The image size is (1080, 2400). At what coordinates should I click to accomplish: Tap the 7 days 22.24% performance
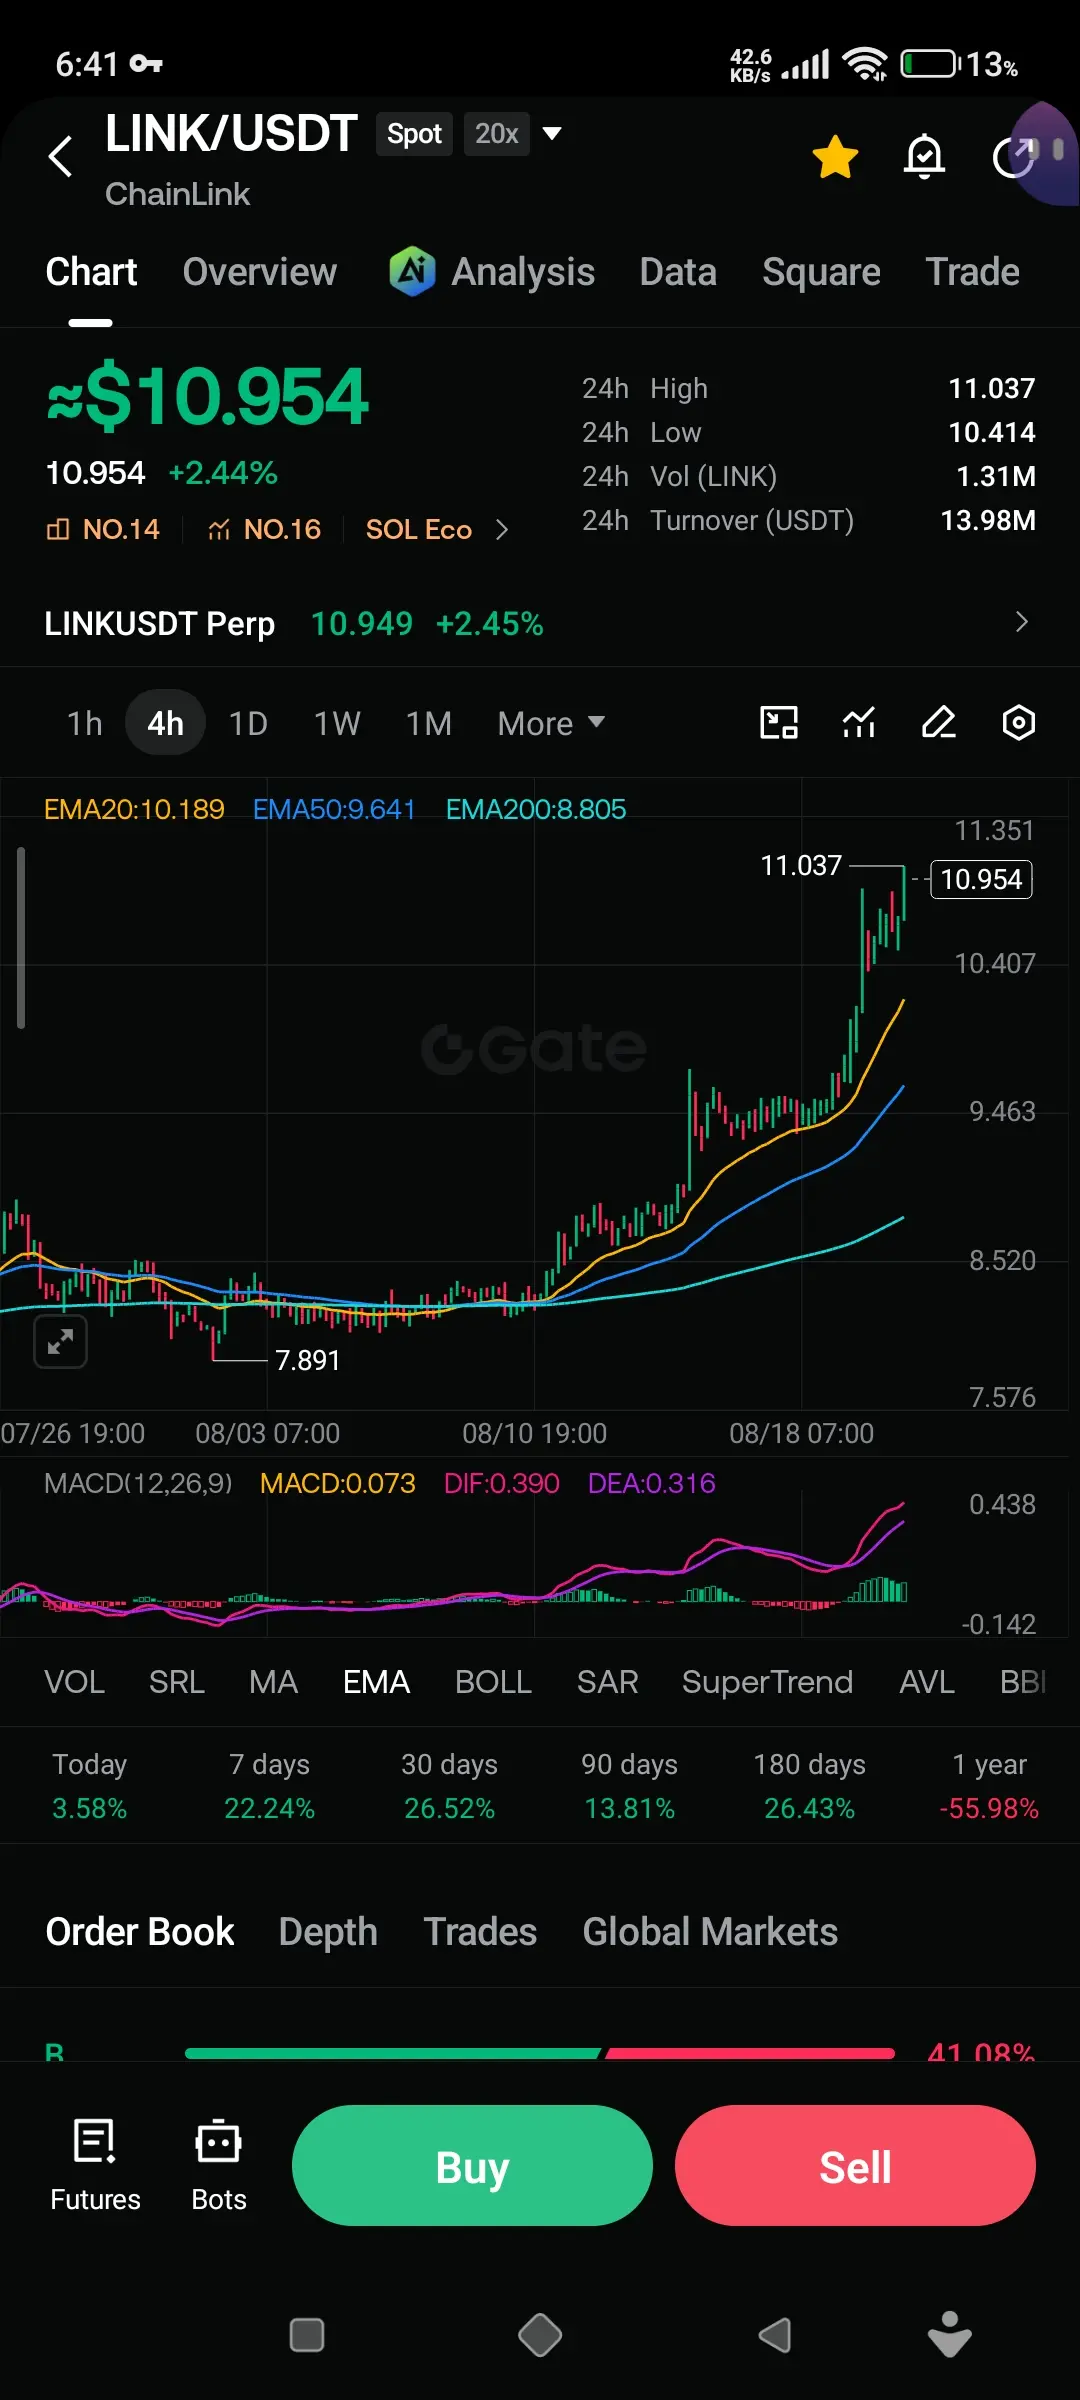click(x=269, y=1786)
